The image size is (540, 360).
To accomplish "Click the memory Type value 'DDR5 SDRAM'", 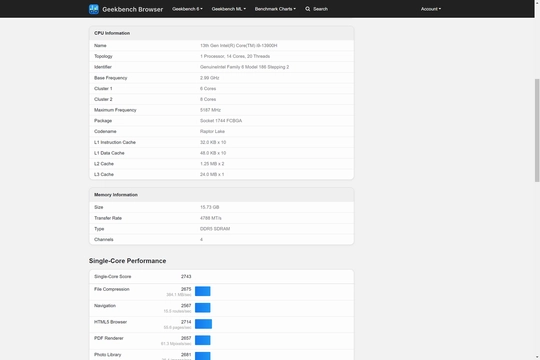I will 215,229.
